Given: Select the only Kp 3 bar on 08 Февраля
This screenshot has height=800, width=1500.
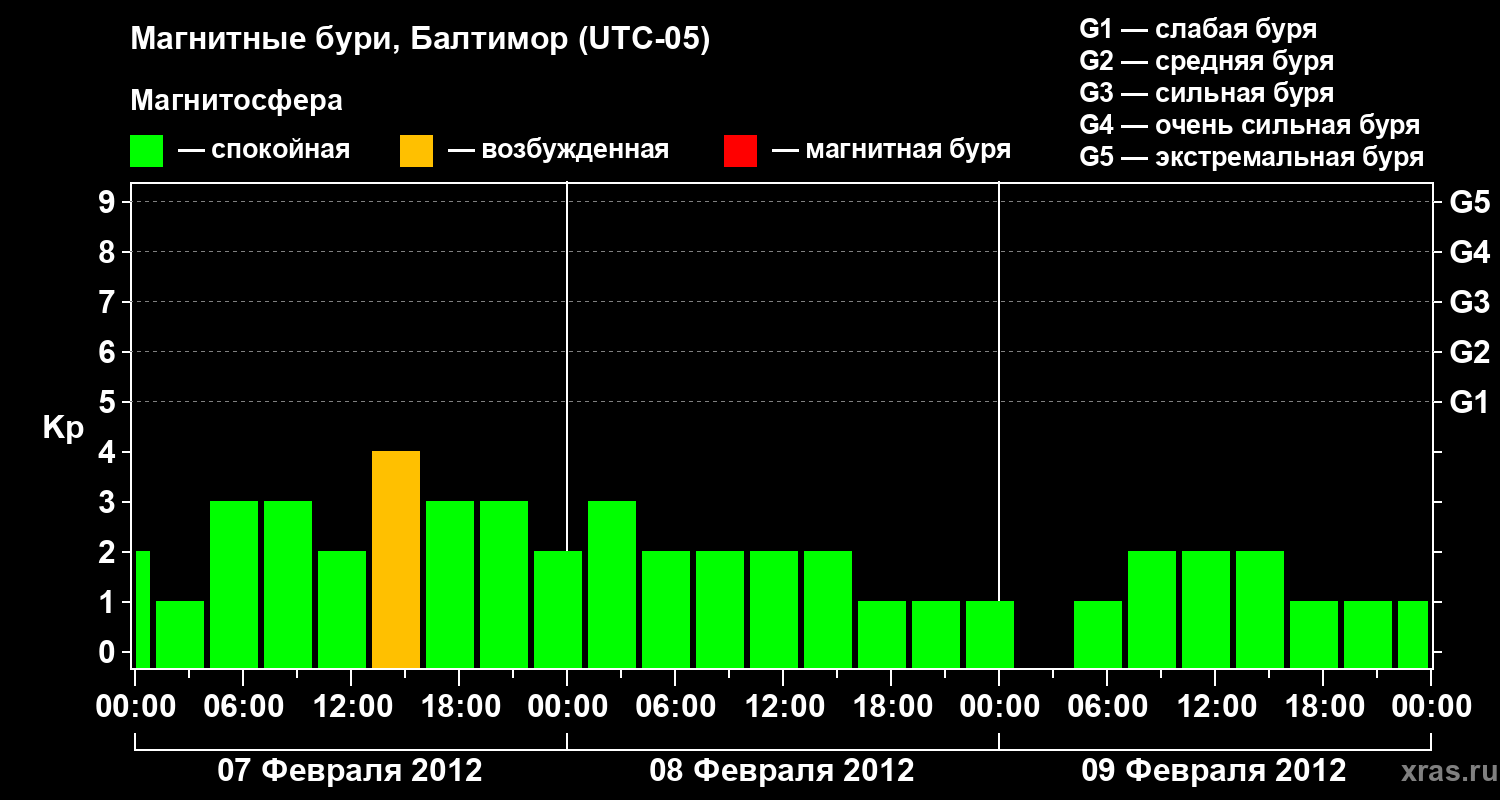Looking at the screenshot, I should pyautogui.click(x=612, y=585).
